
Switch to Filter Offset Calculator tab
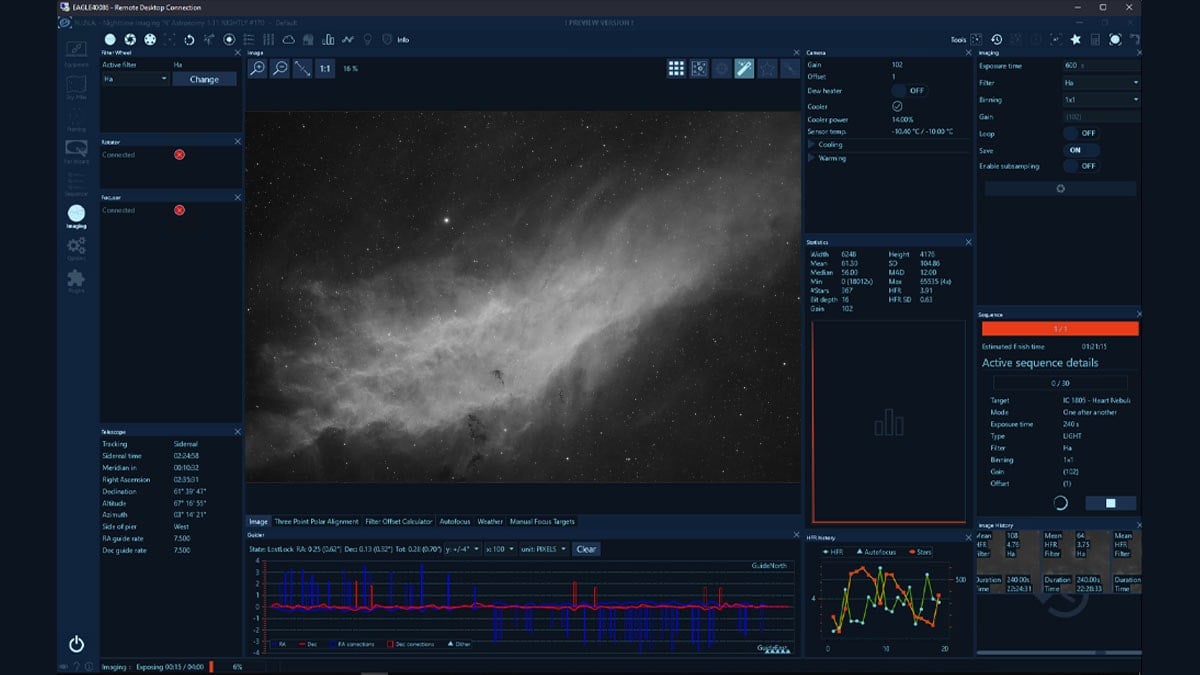398,521
